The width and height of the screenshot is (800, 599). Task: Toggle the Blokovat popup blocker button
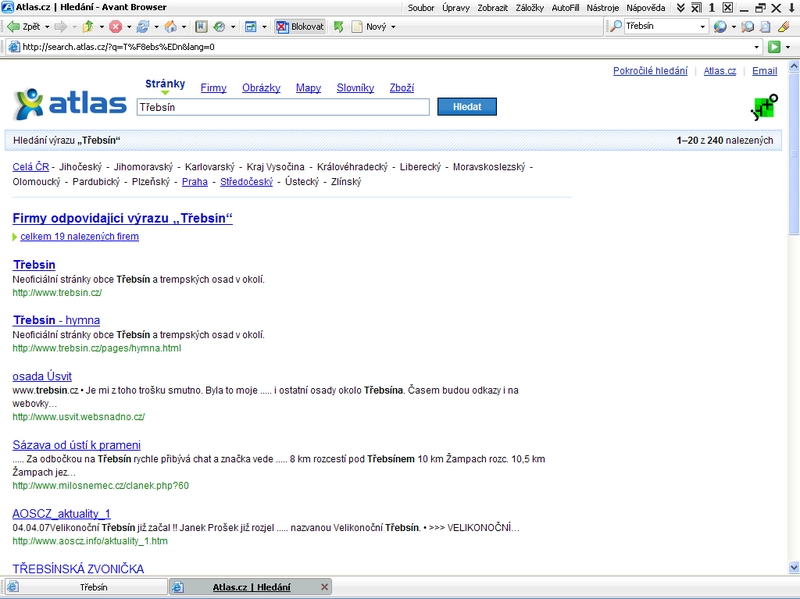click(300, 27)
